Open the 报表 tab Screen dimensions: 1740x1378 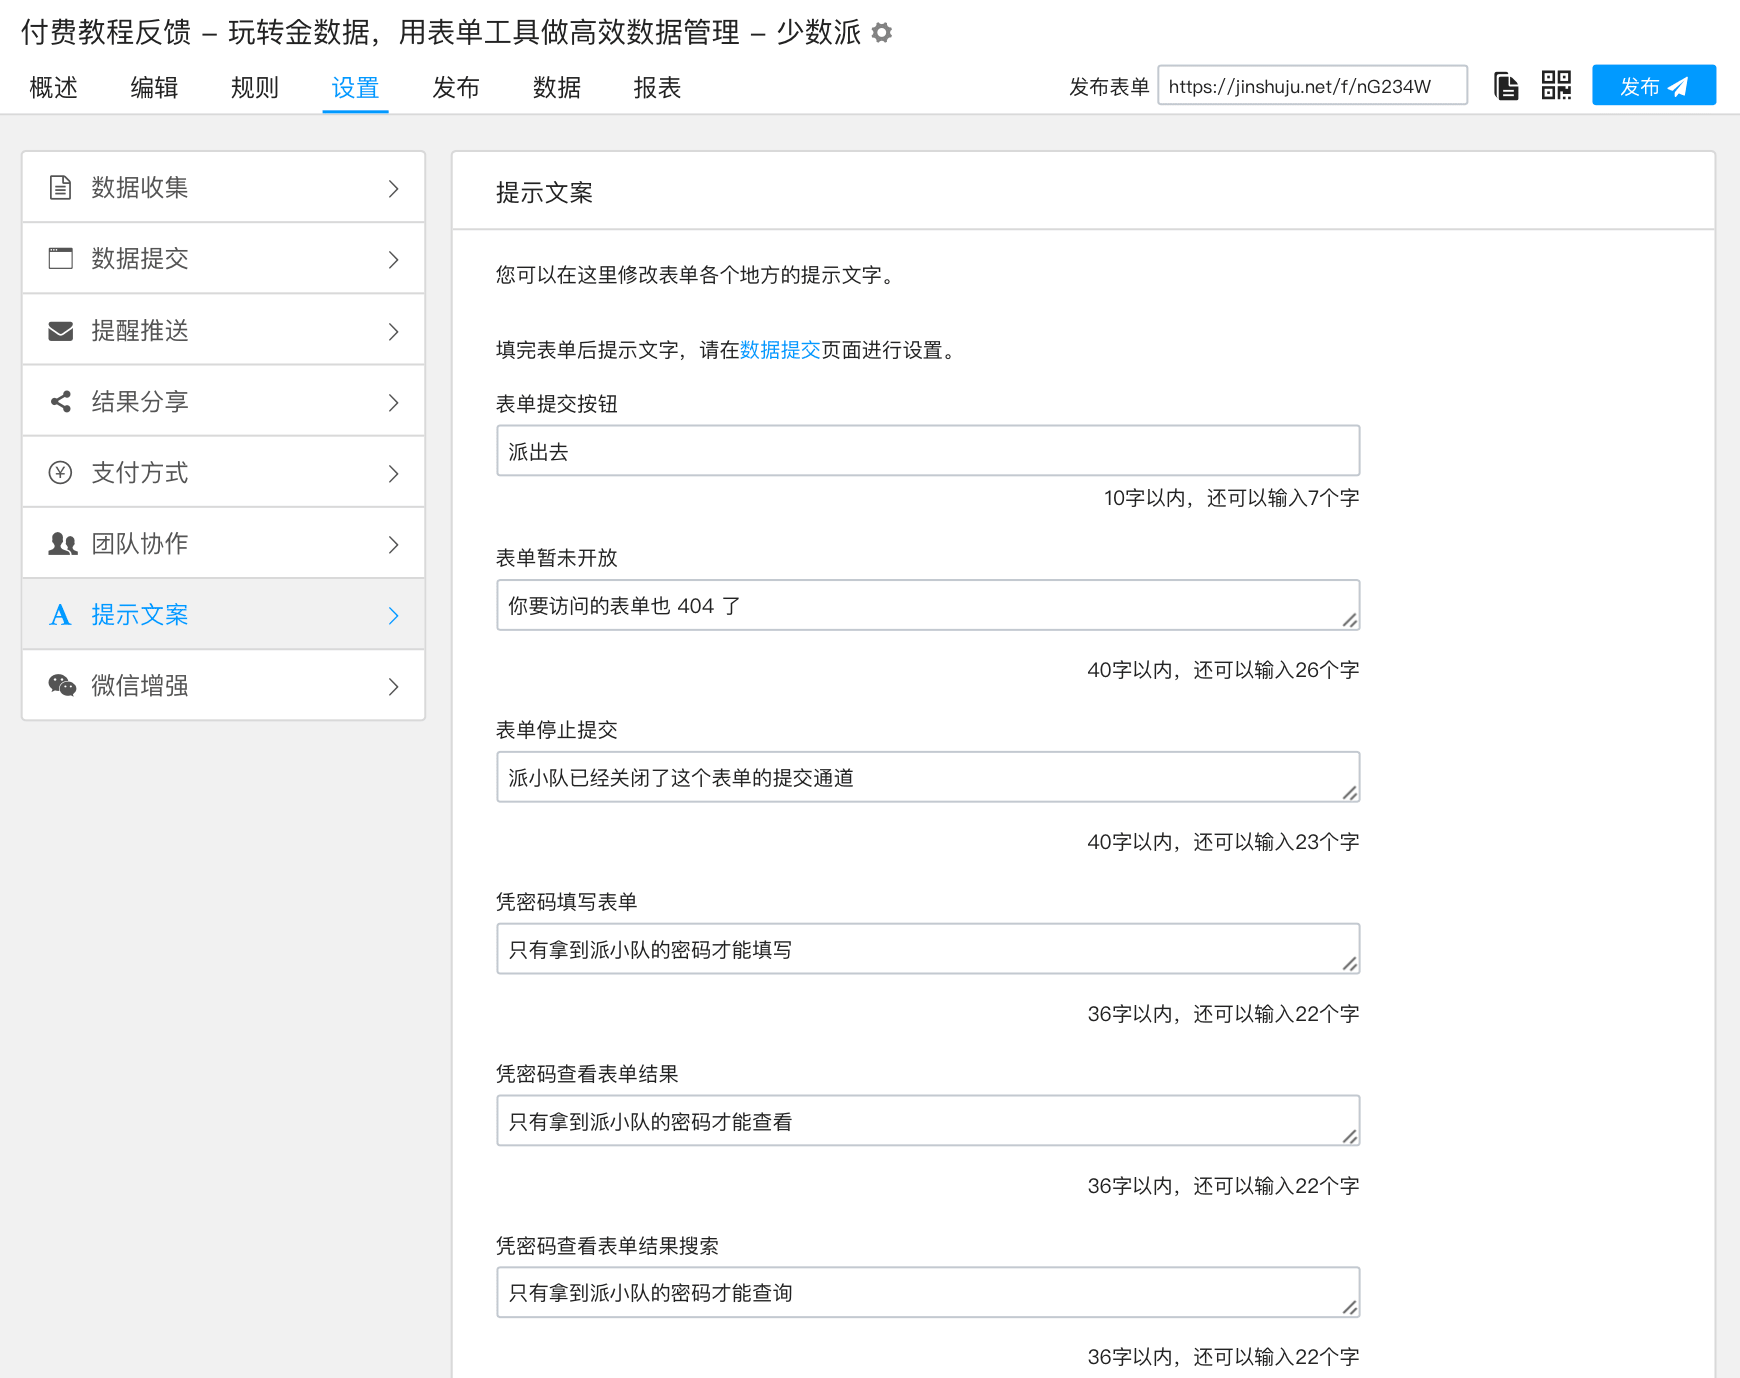(x=657, y=88)
